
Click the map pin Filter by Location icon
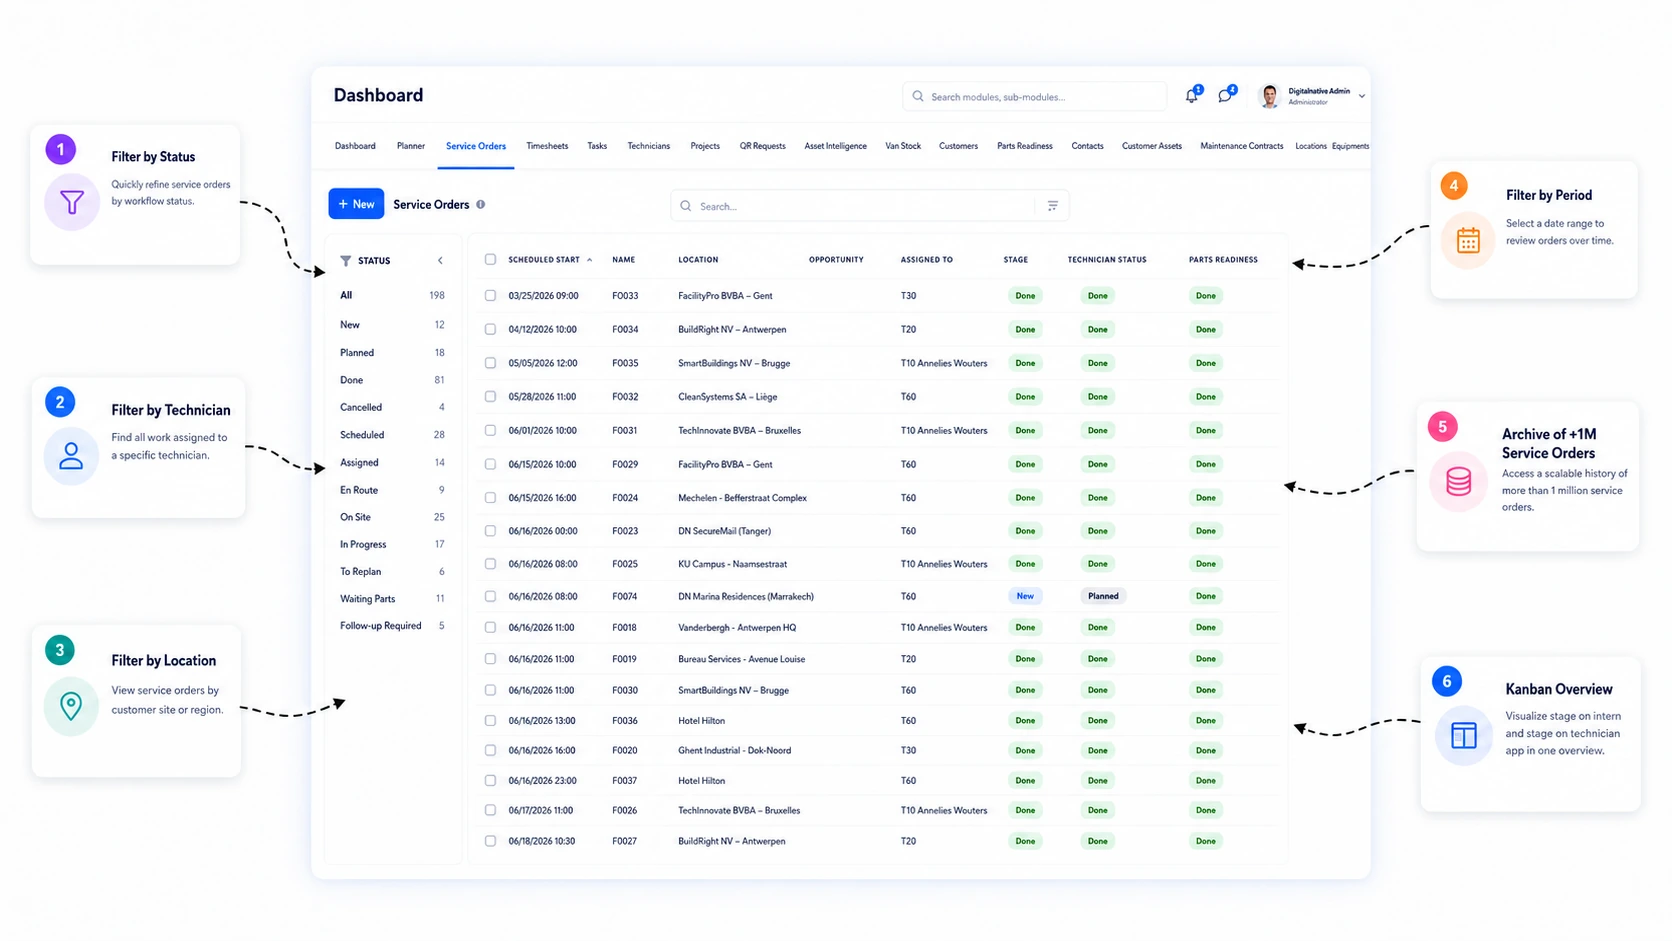point(71,706)
